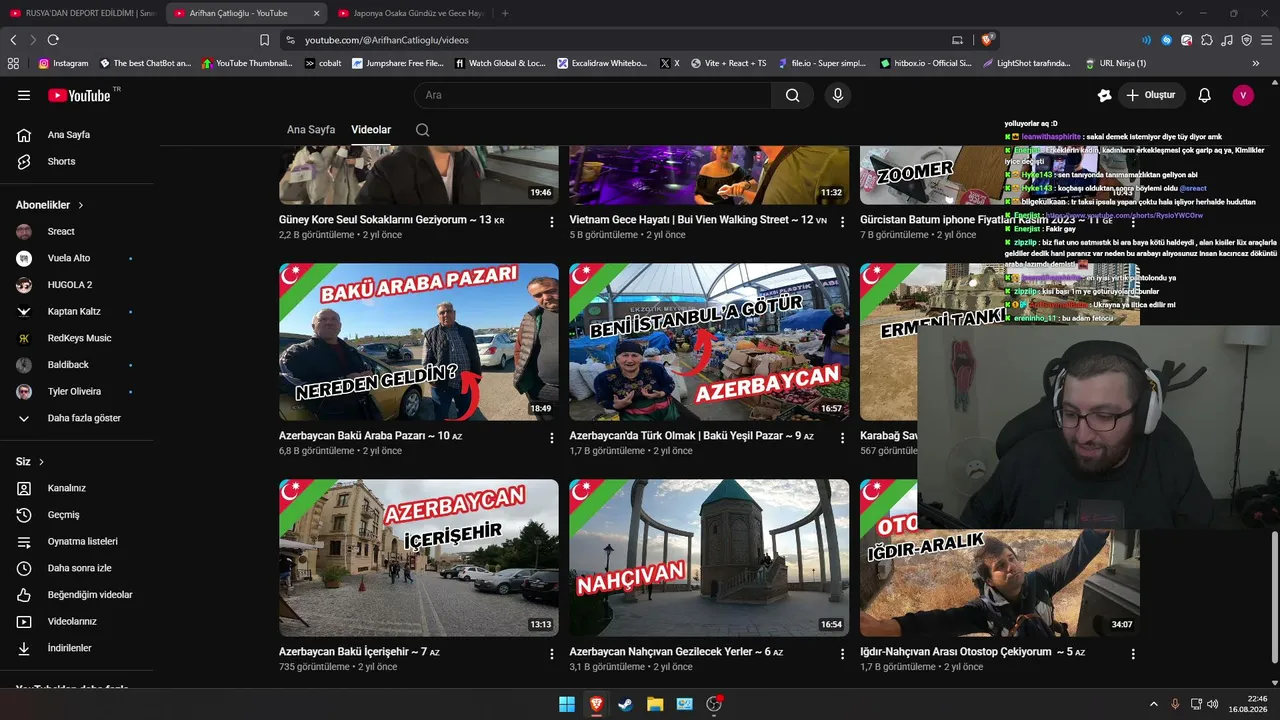Expand the Siz section chevron
1280x720 pixels.
click(42, 462)
